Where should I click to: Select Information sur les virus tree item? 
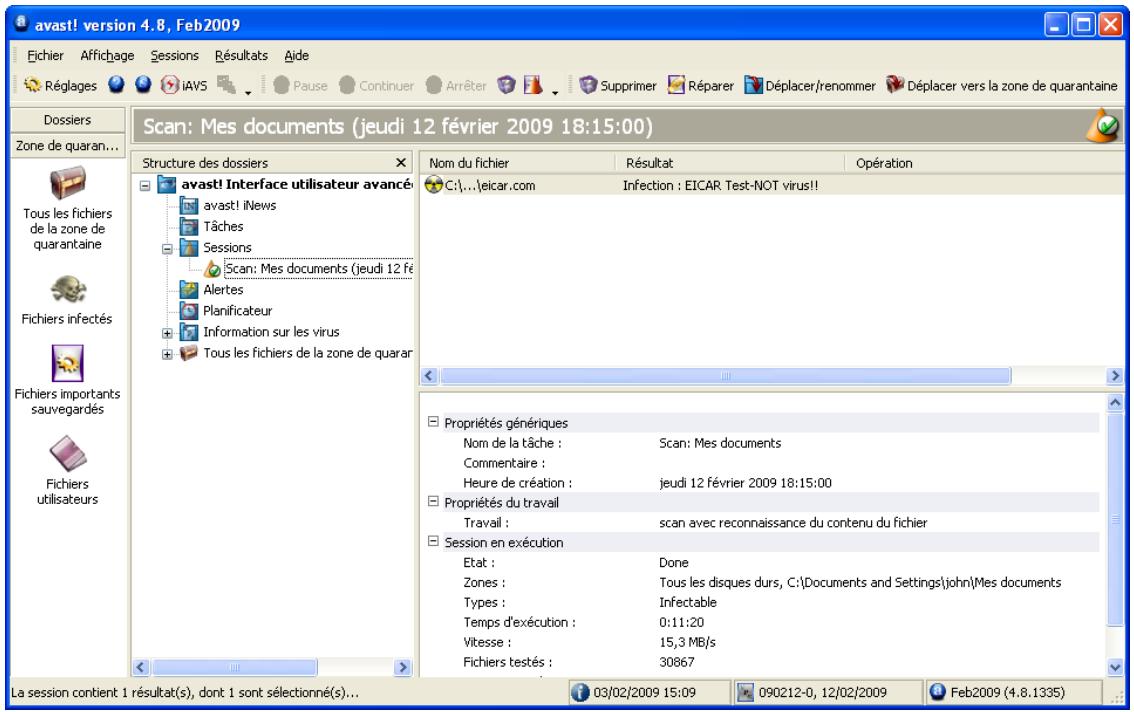[271, 331]
